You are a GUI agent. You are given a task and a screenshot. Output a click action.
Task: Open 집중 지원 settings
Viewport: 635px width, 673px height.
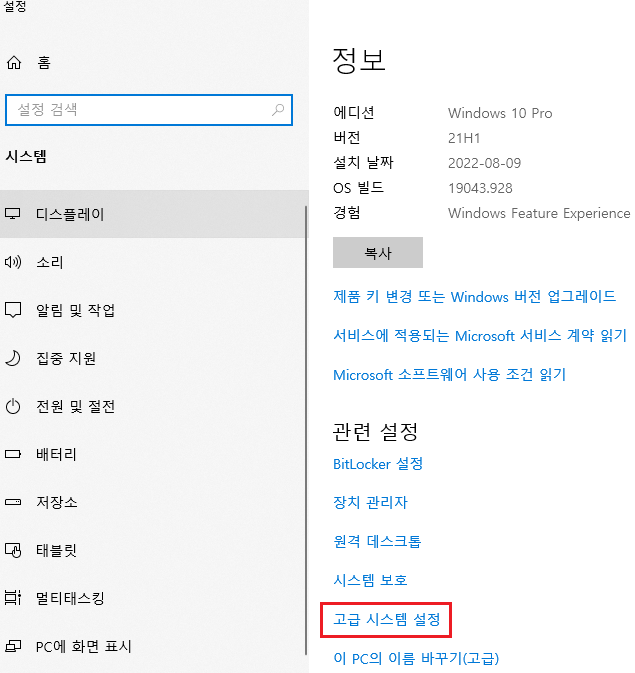point(154,358)
